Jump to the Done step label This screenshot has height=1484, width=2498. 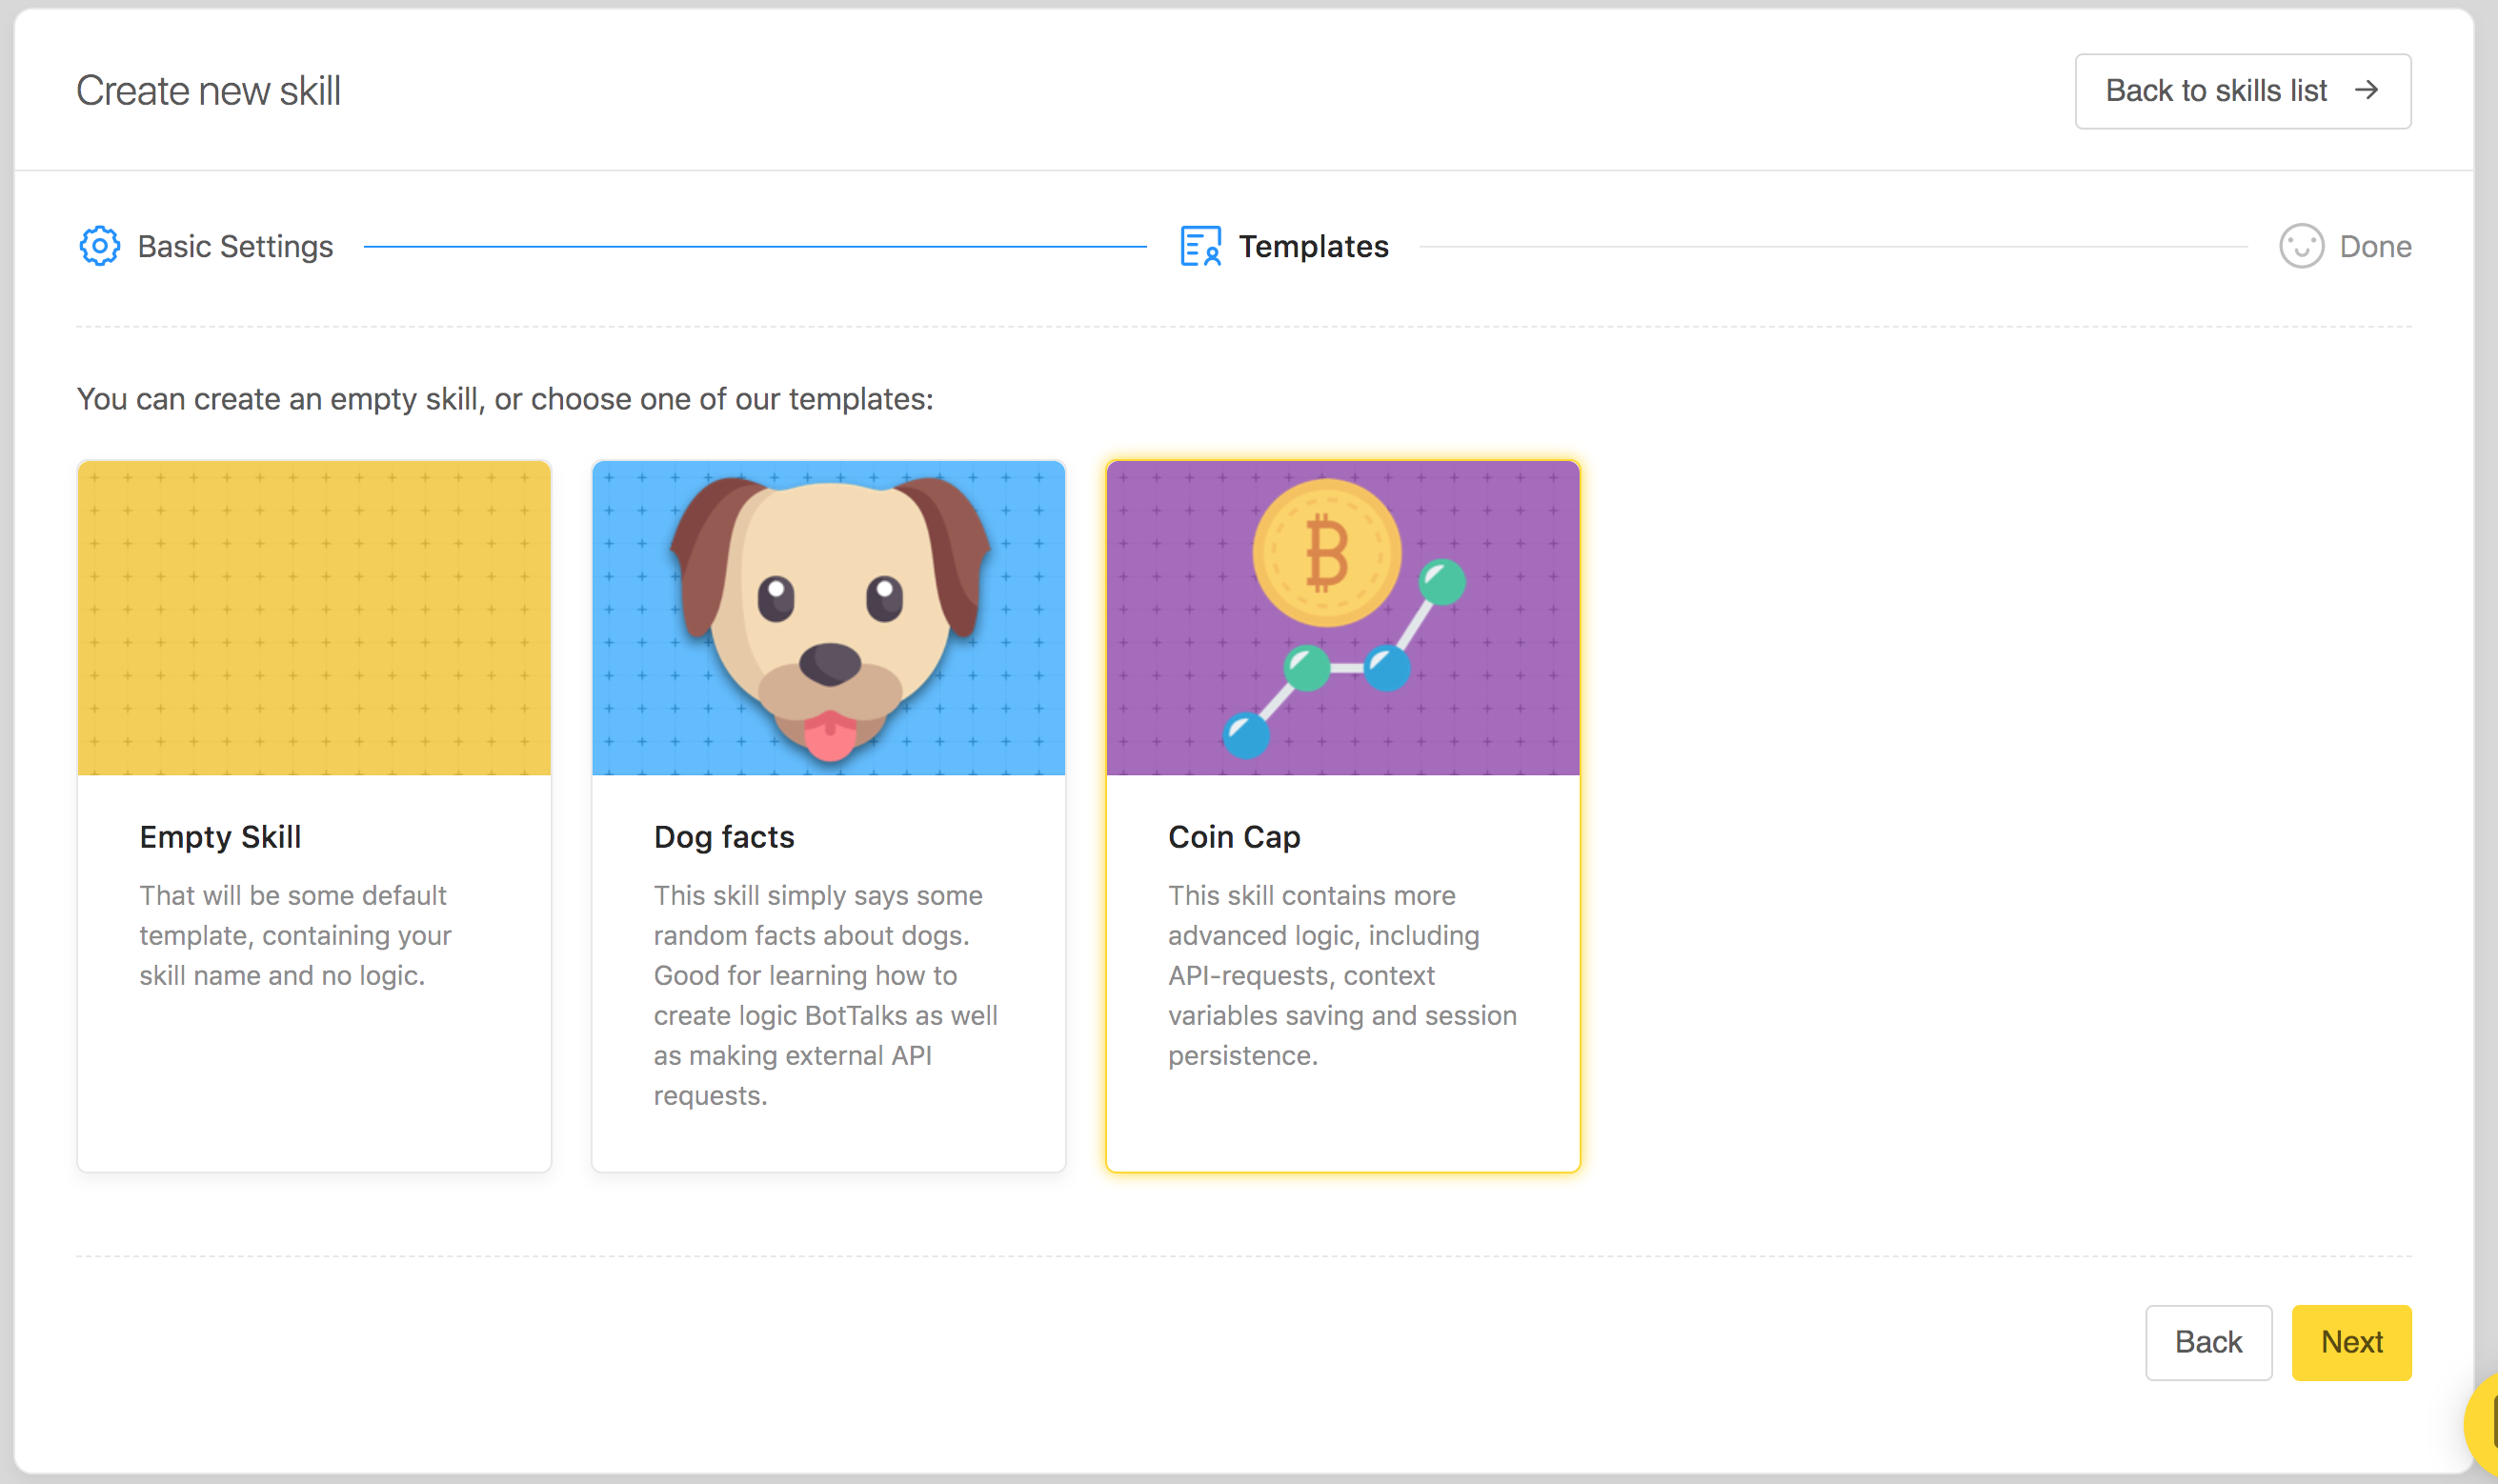tap(2375, 247)
